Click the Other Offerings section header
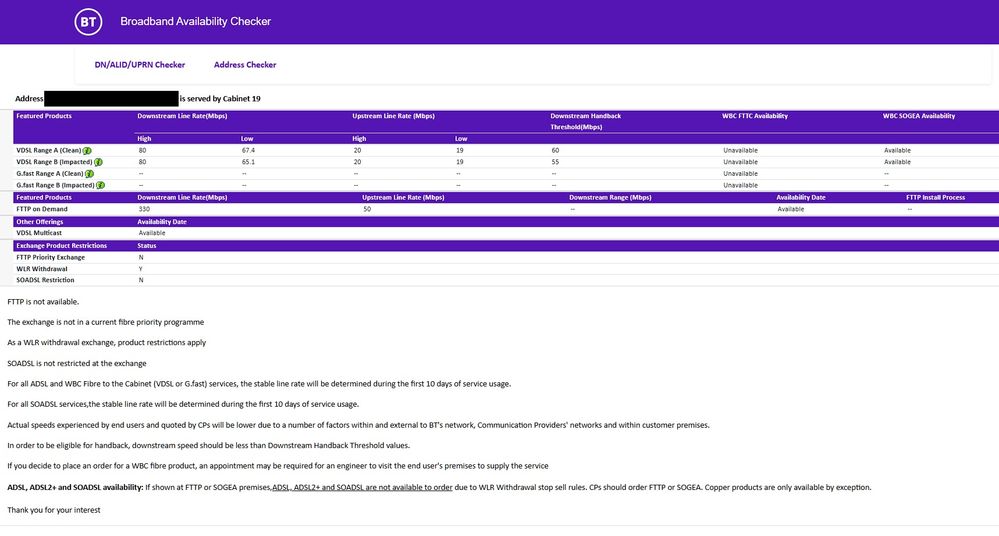Screen dimensions: 999x536 (40, 221)
